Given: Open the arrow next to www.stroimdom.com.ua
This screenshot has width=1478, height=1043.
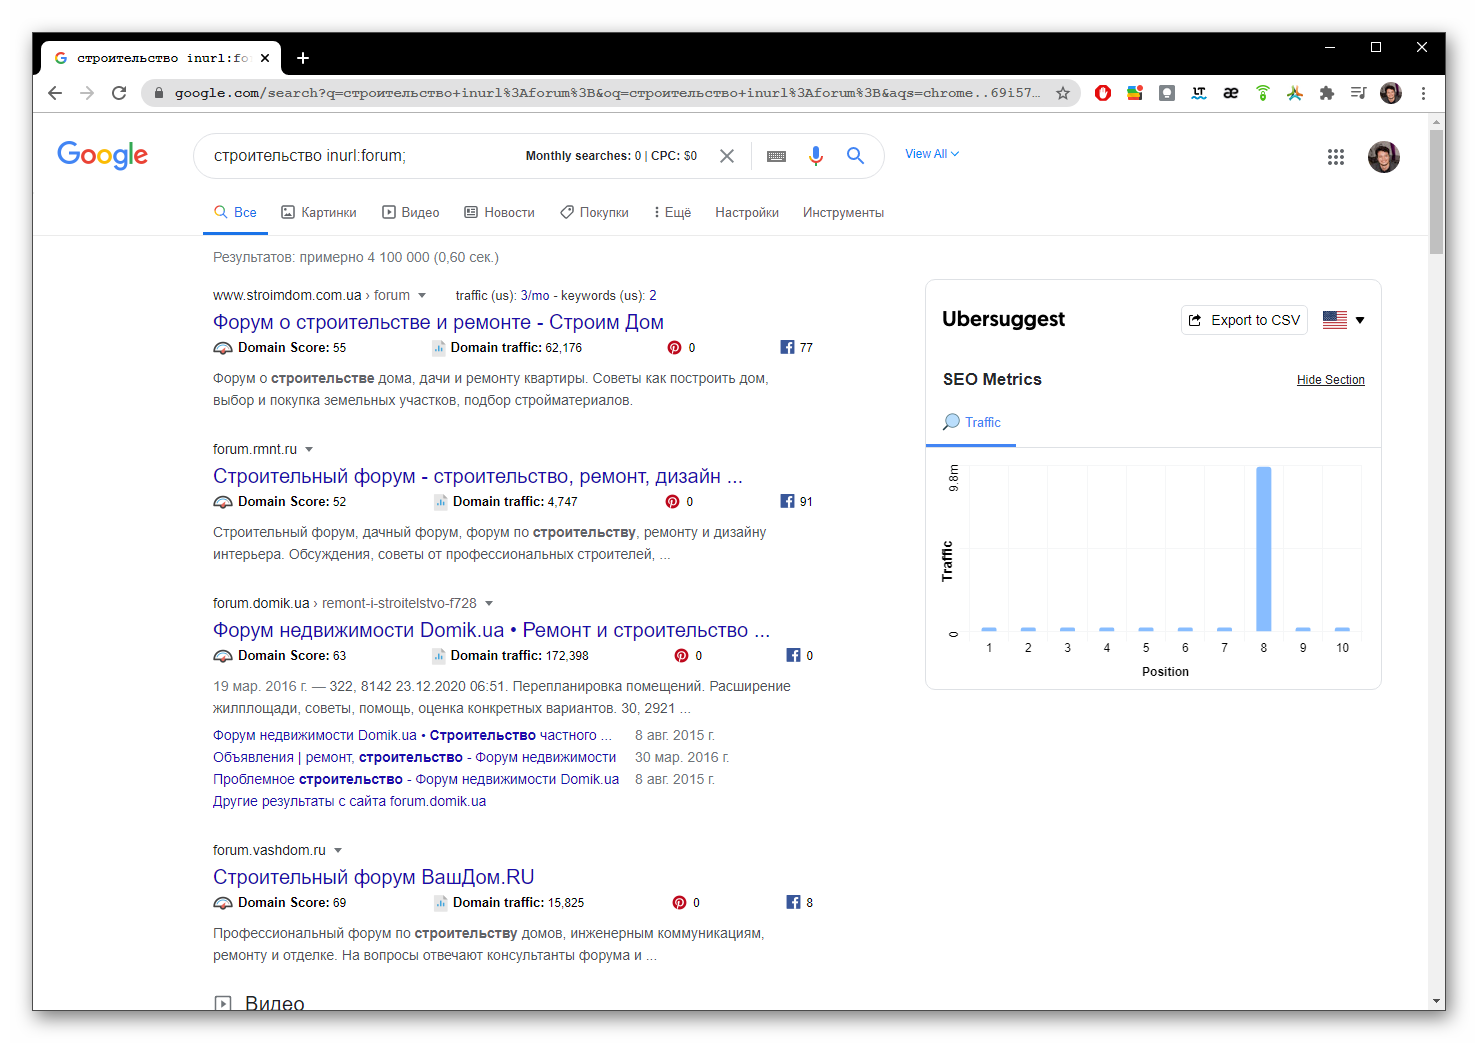Looking at the screenshot, I should coord(422,296).
